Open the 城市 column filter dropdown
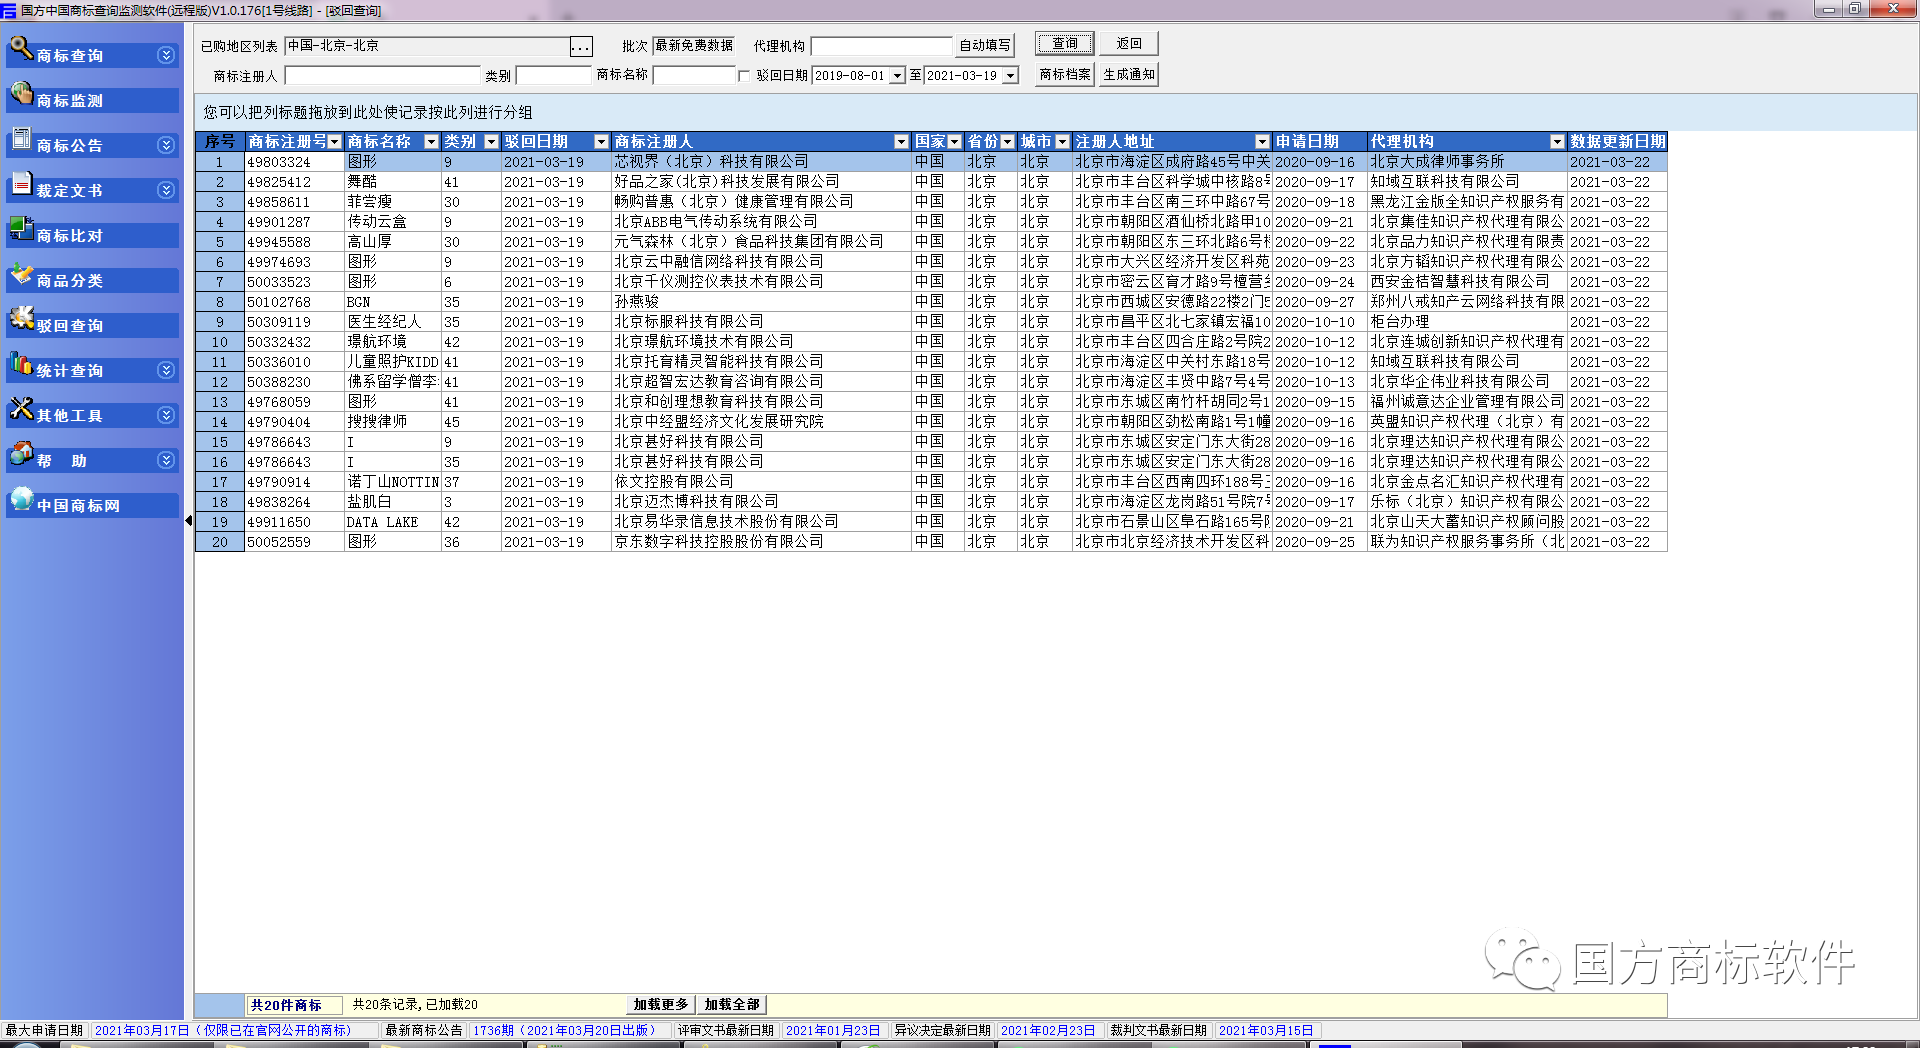The width and height of the screenshot is (1920, 1048). point(1063,142)
